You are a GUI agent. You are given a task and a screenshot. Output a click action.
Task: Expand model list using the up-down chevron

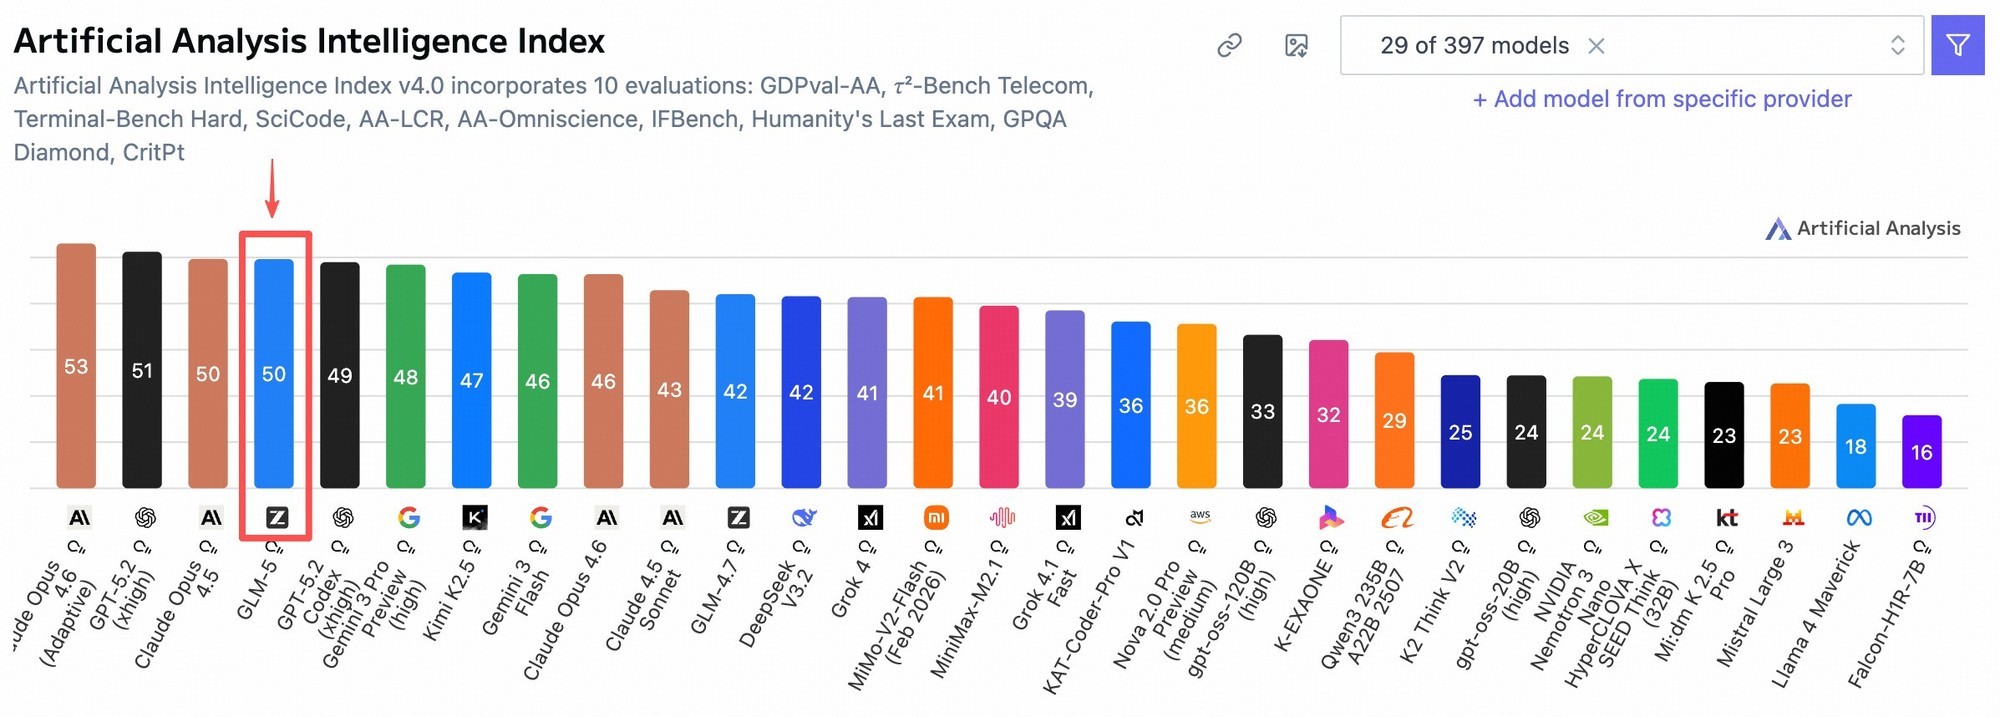pyautogui.click(x=1897, y=45)
